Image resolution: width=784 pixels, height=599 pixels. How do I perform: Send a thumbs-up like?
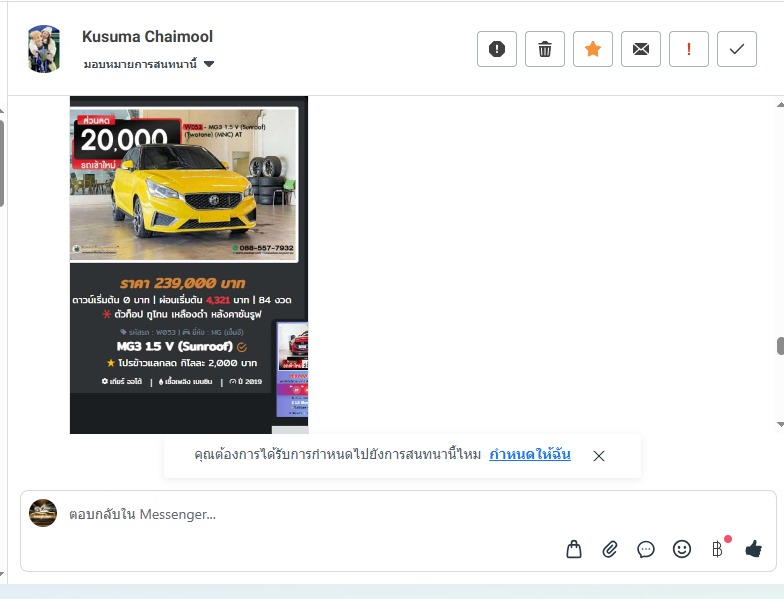click(x=754, y=549)
